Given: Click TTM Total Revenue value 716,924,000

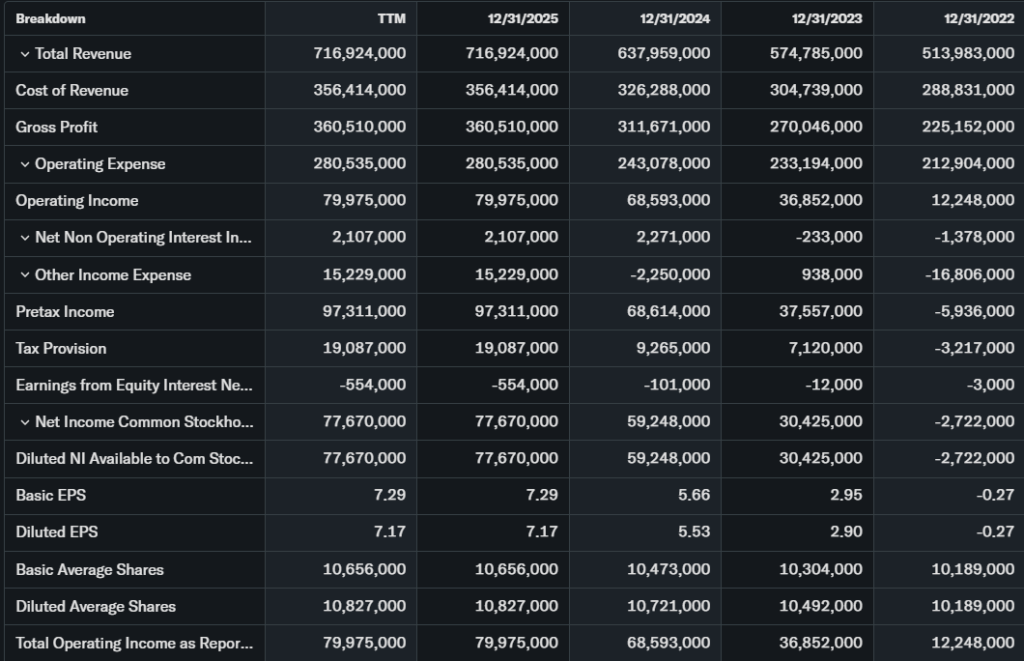Looking at the screenshot, I should (360, 54).
